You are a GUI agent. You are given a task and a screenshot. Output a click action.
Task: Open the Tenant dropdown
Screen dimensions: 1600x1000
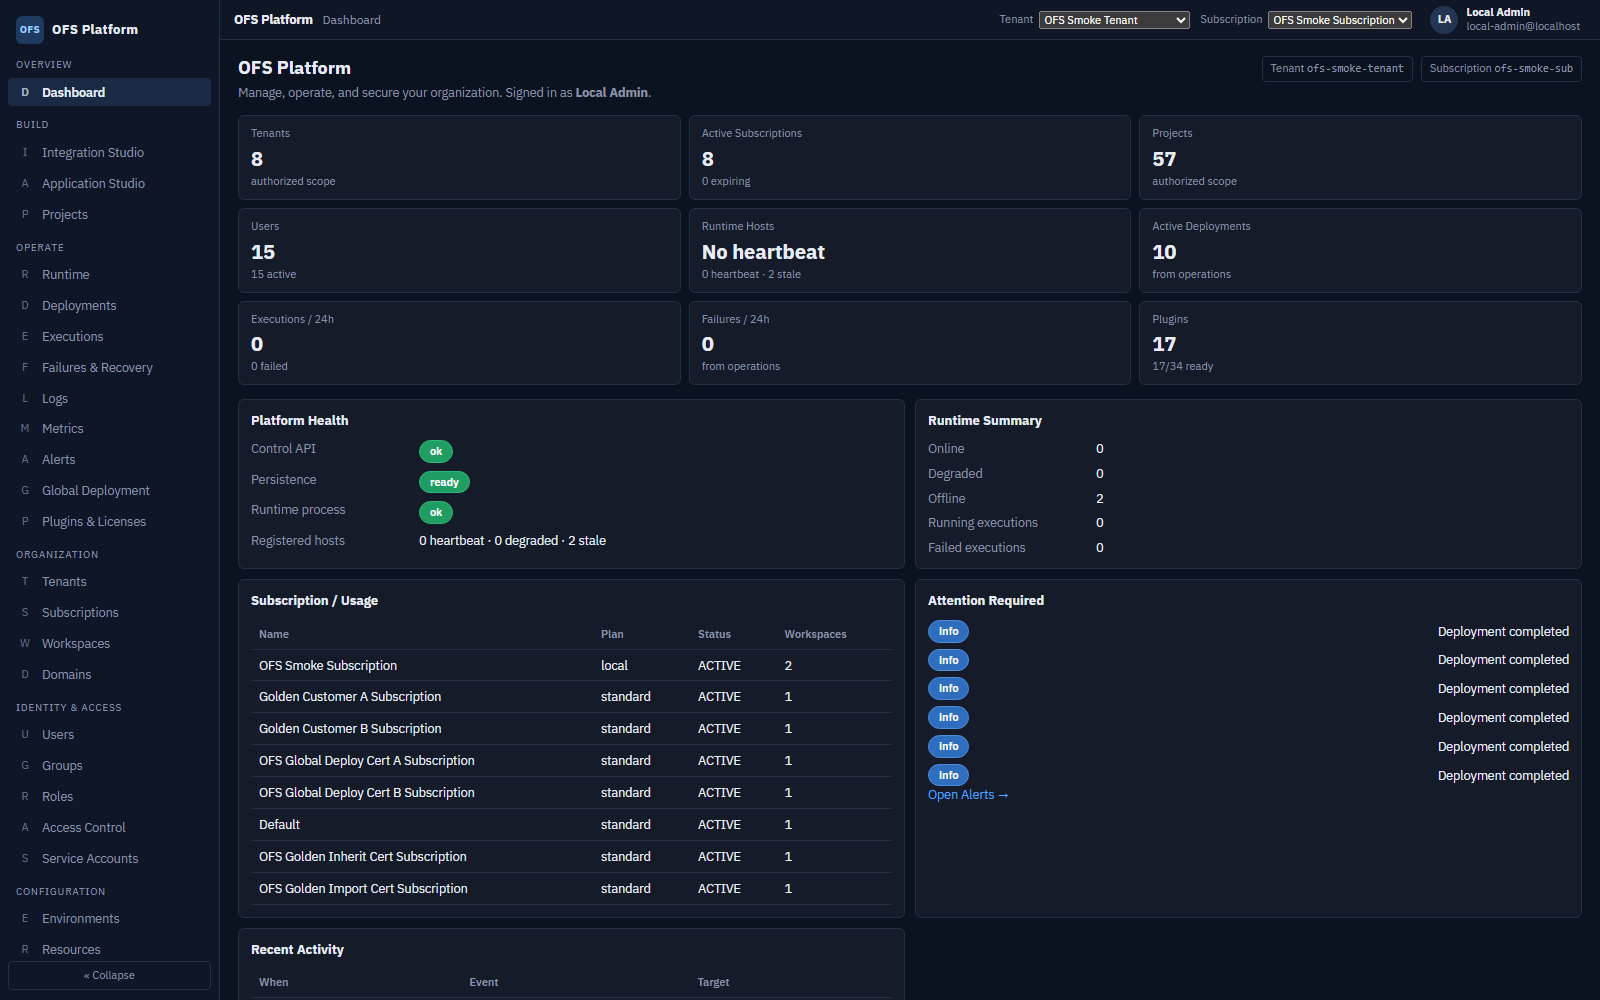click(x=1114, y=20)
